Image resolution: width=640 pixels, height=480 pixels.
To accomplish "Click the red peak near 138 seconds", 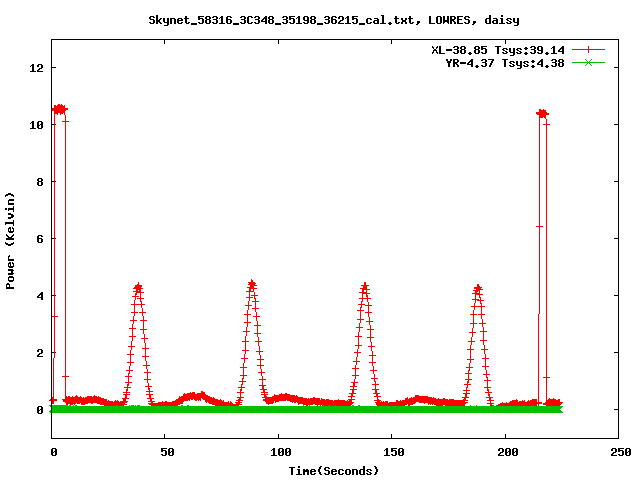I will 365,287.
